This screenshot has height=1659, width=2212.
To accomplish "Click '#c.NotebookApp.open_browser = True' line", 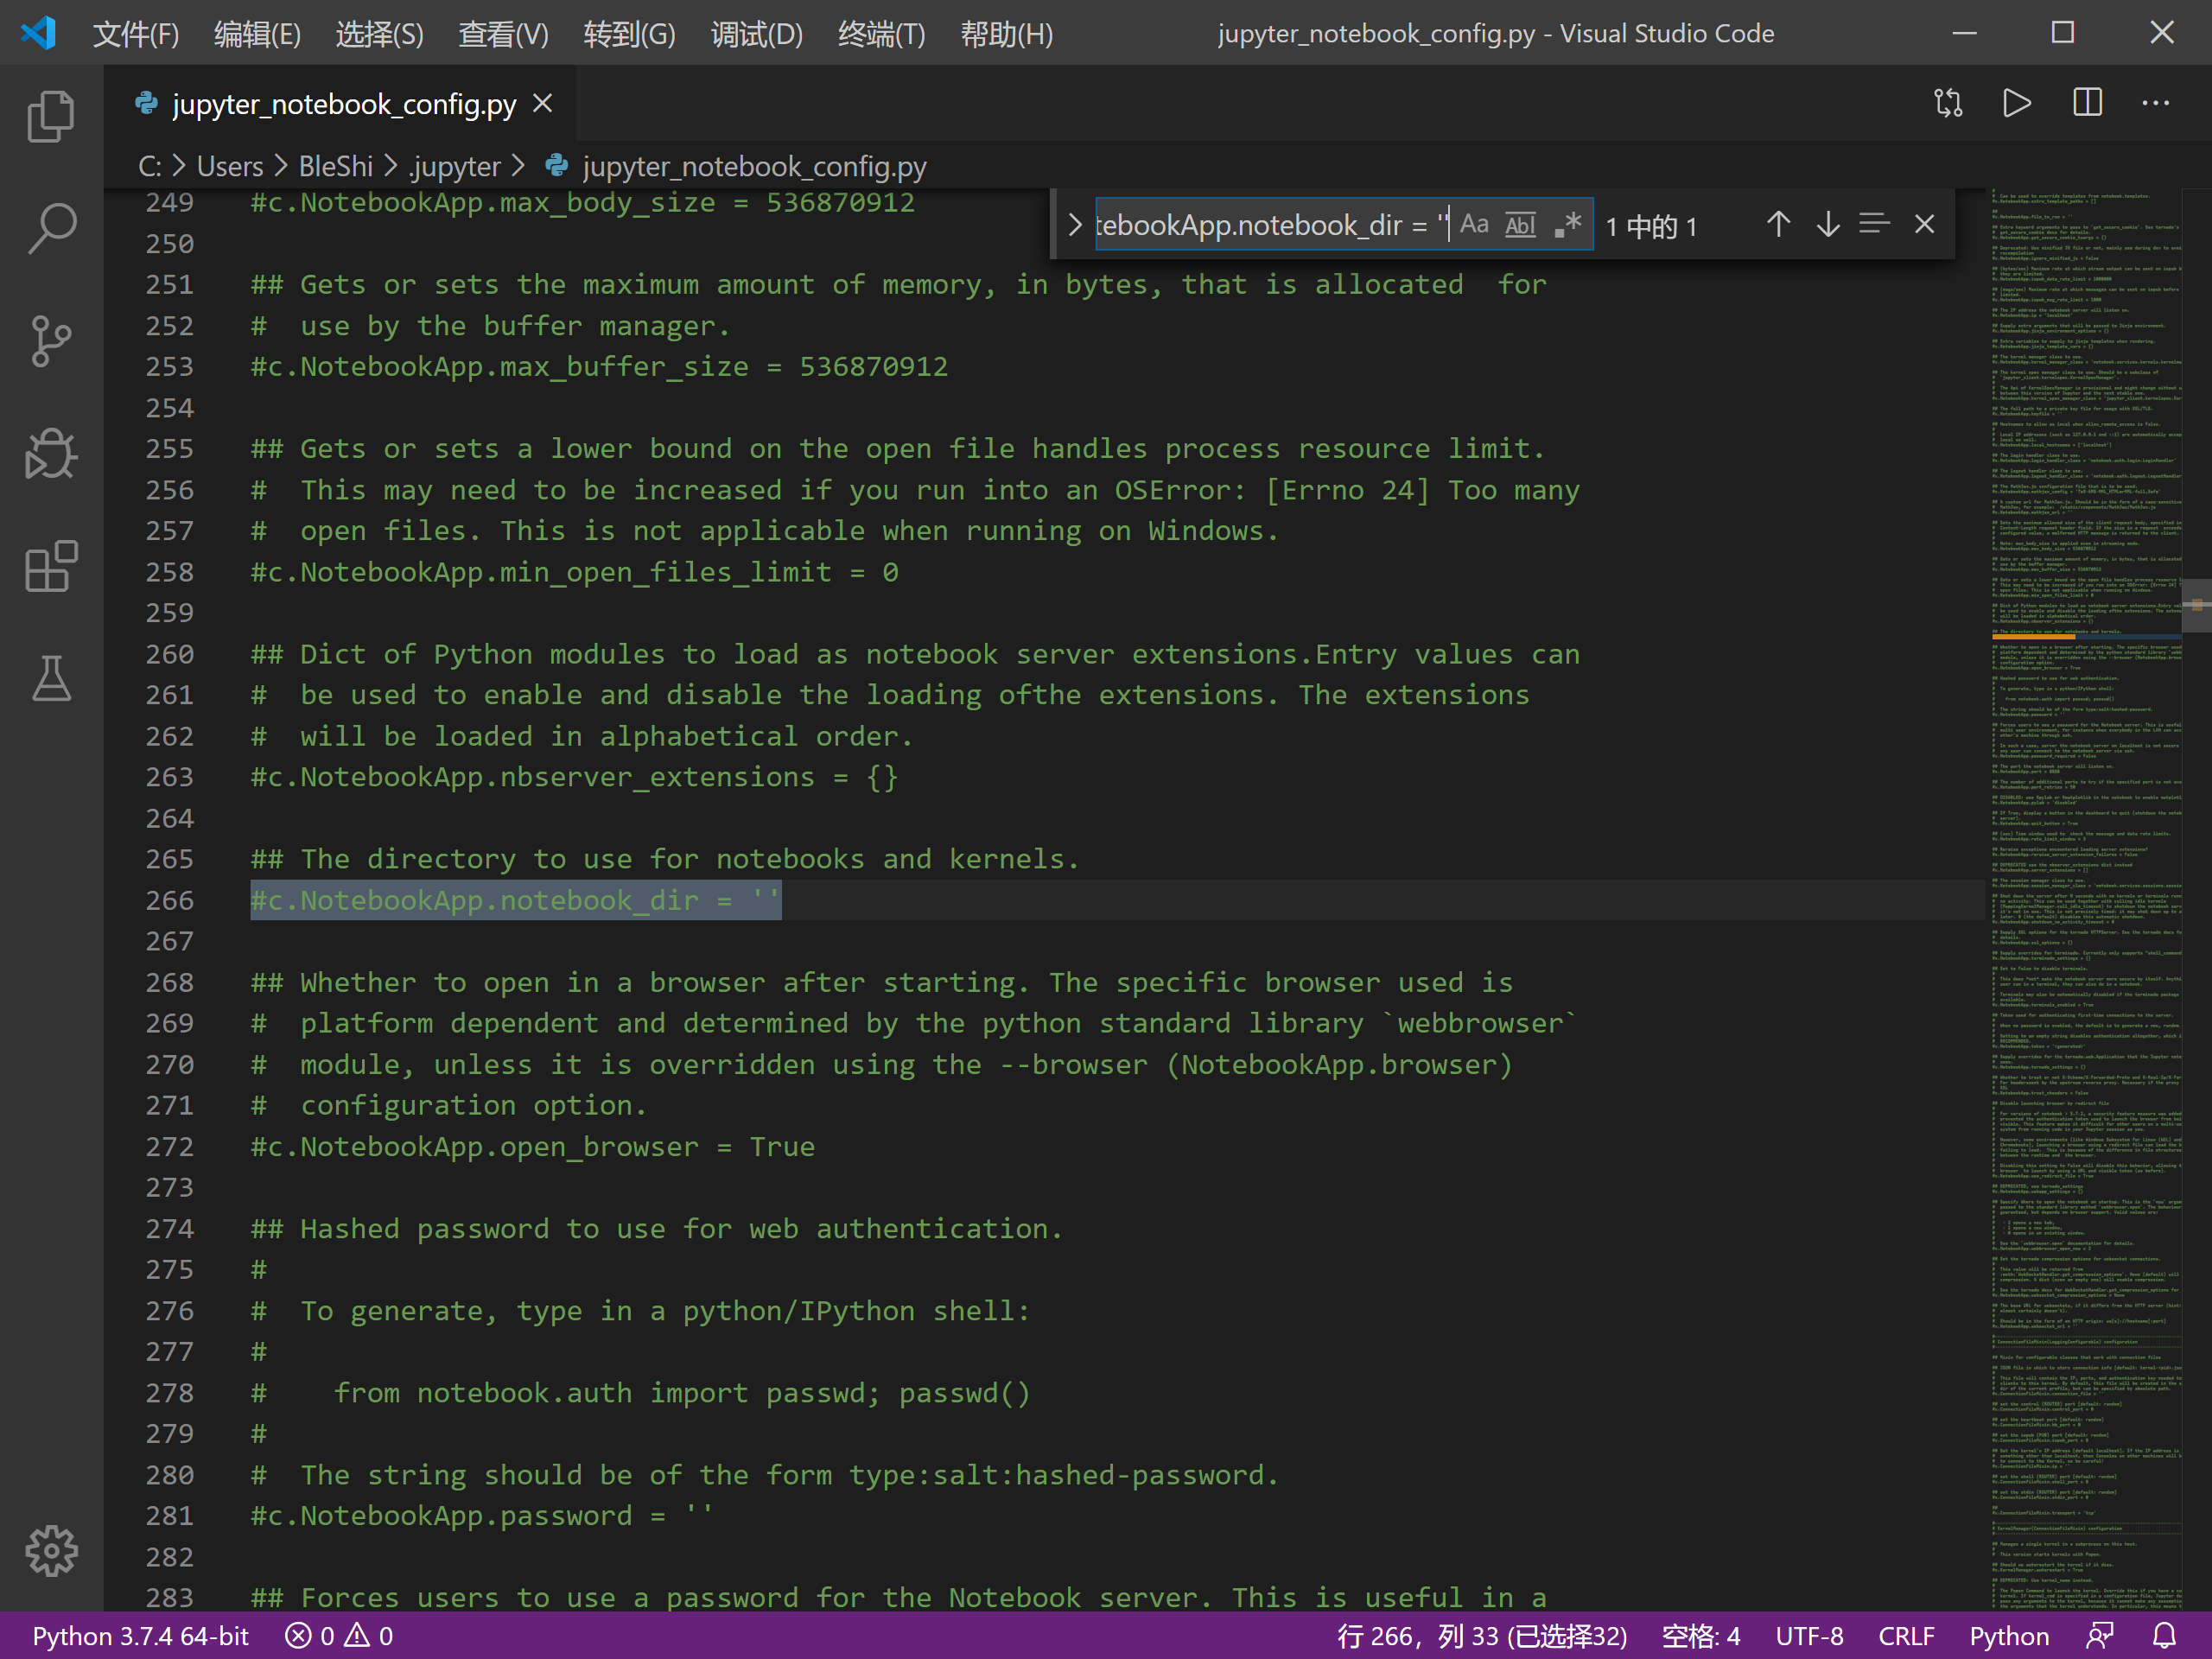I will [x=532, y=1146].
